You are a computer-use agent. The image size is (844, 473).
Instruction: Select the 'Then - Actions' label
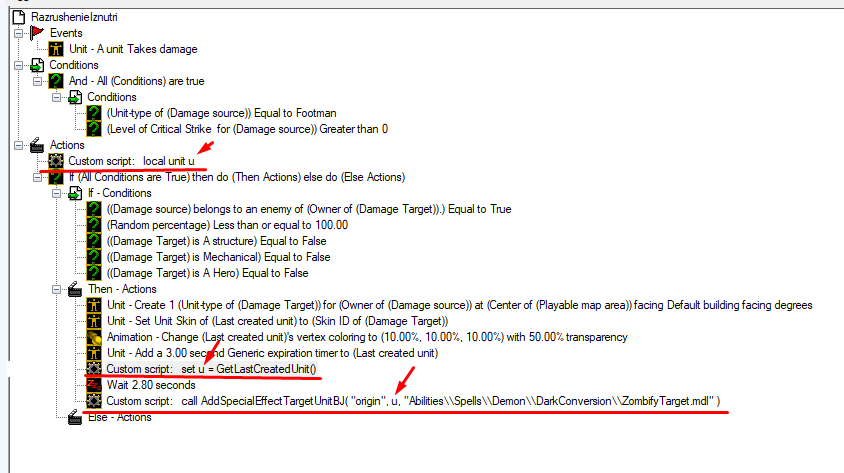point(122,289)
